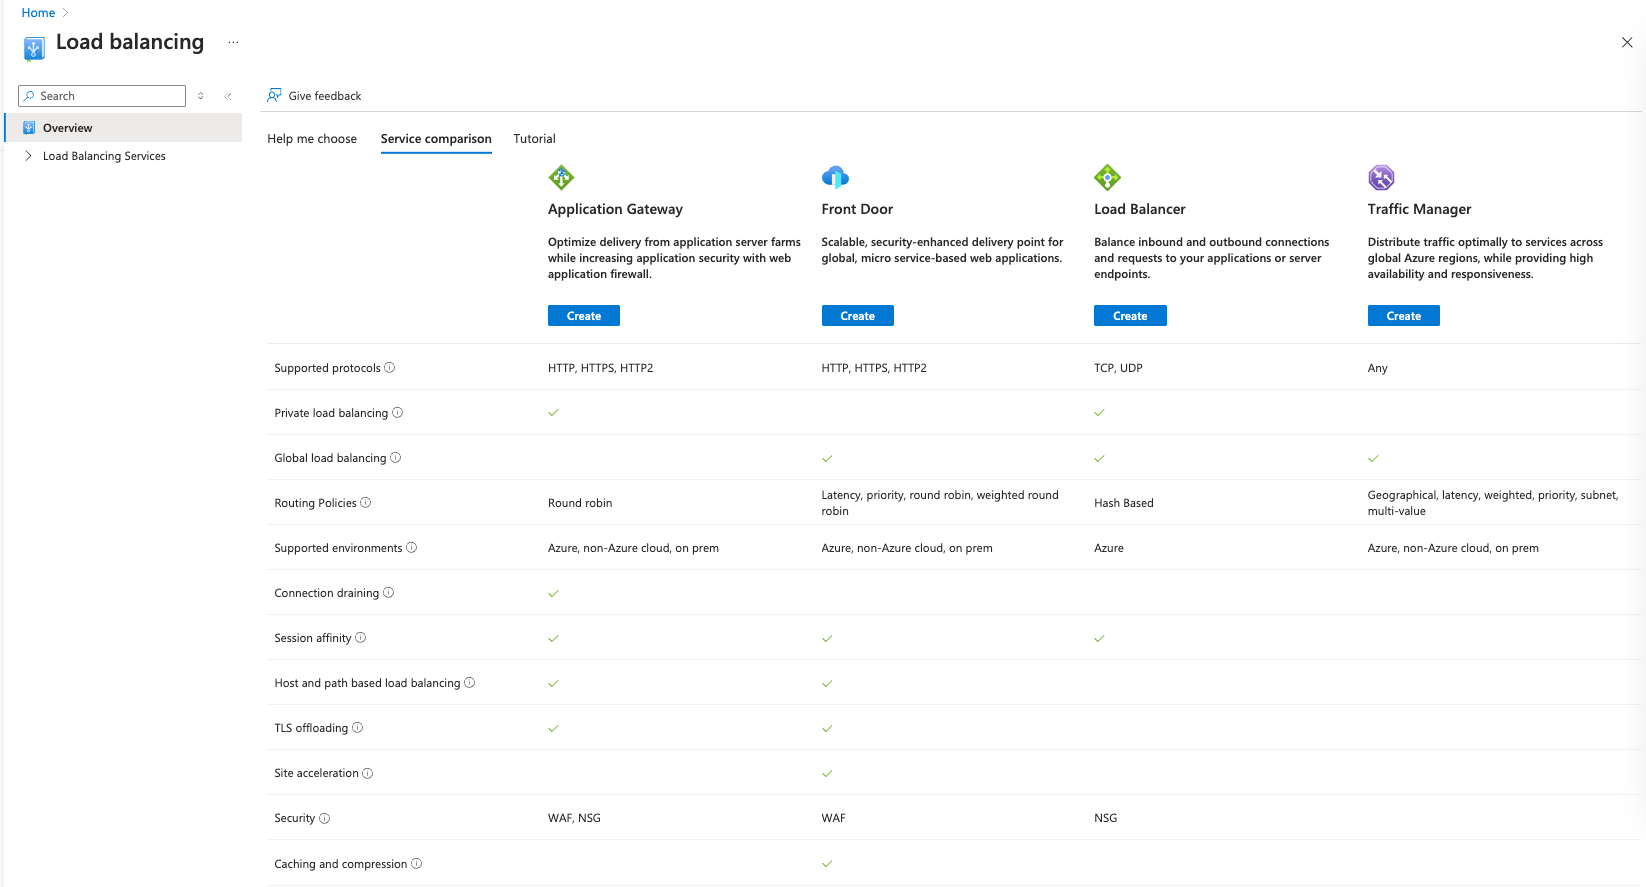
Task: Collapse the left sidebar with double chevron
Action: 228,96
